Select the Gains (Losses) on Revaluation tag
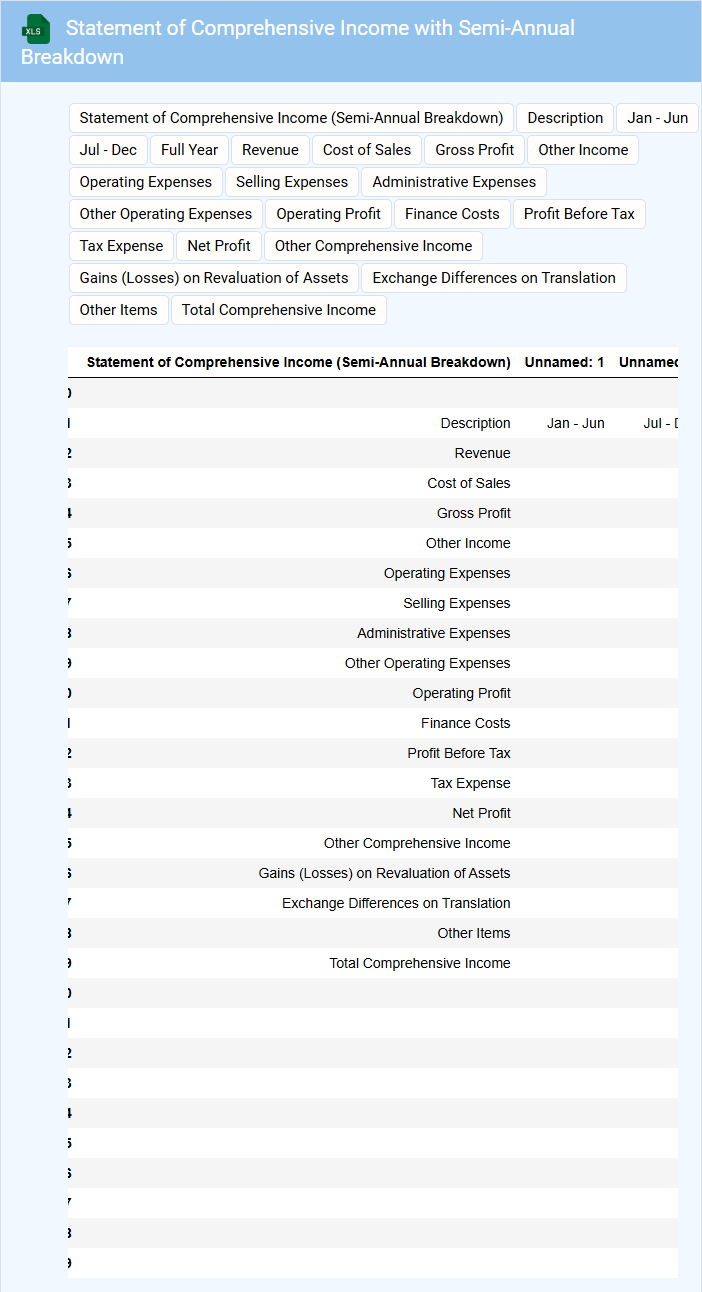The image size is (702, 1292). 214,278
